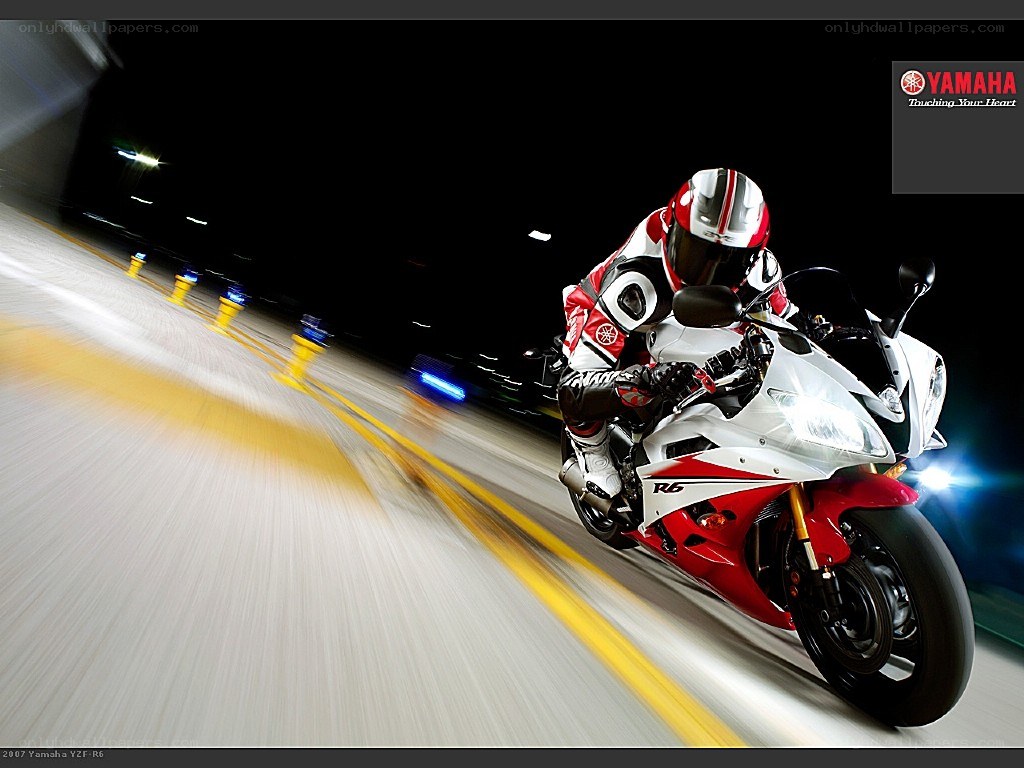The image size is (1024, 768).
Task: Click the onlyhdwallpapers.com watermark at top right
Action: [x=914, y=28]
